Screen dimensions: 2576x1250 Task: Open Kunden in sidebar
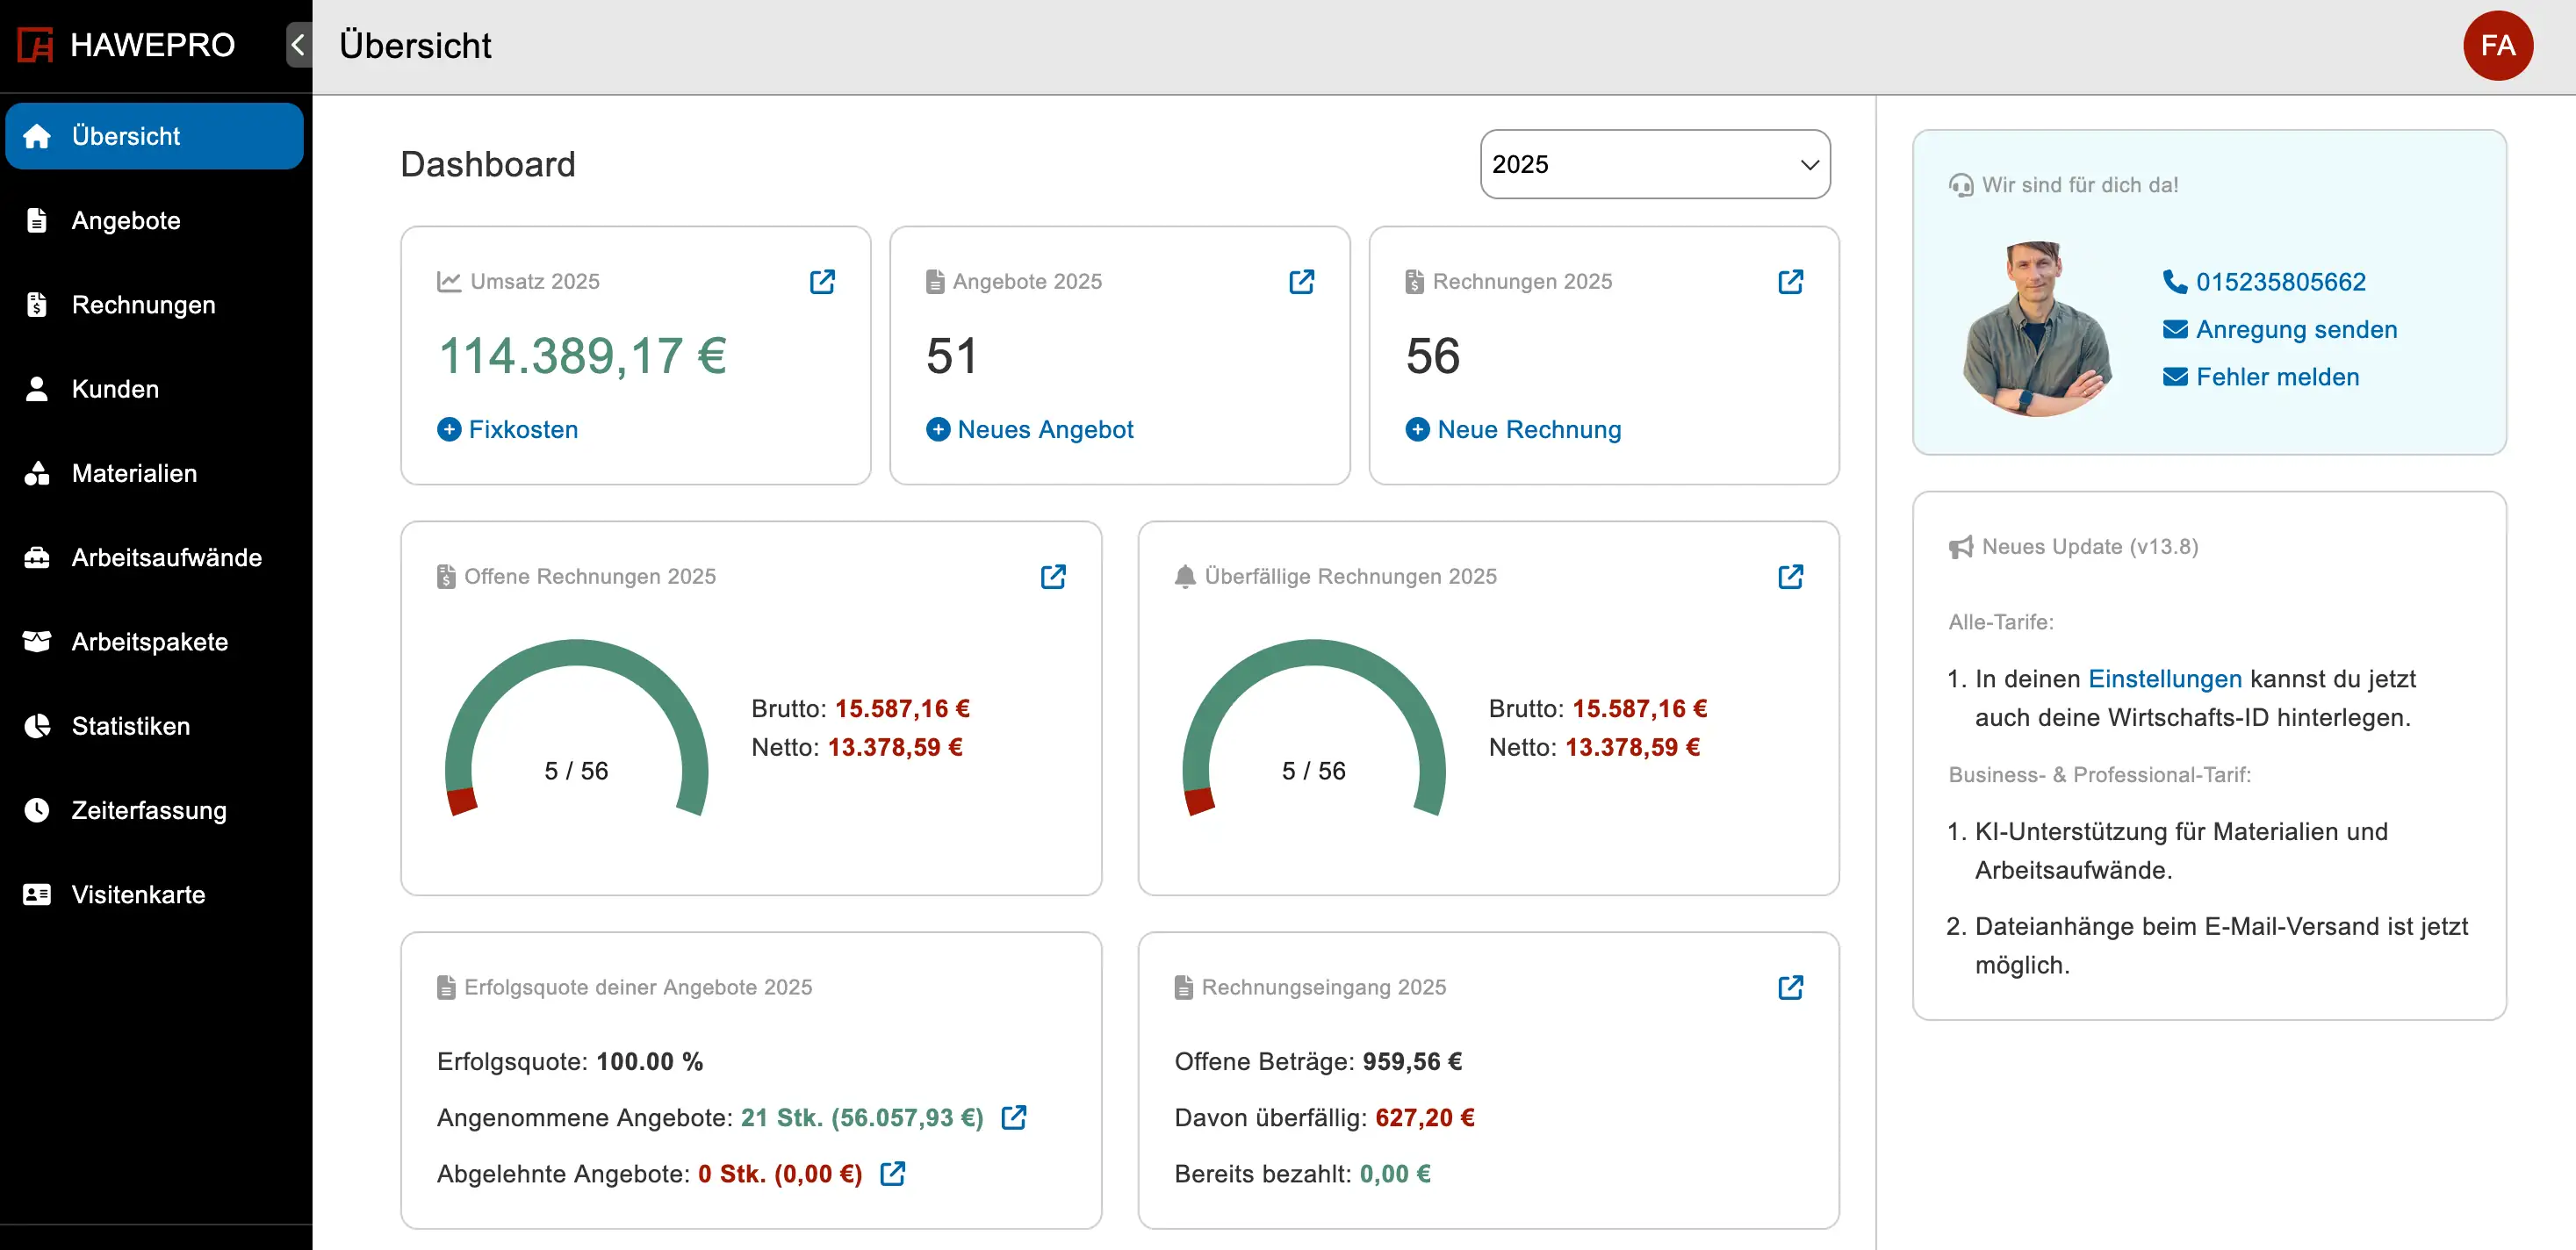(154, 389)
